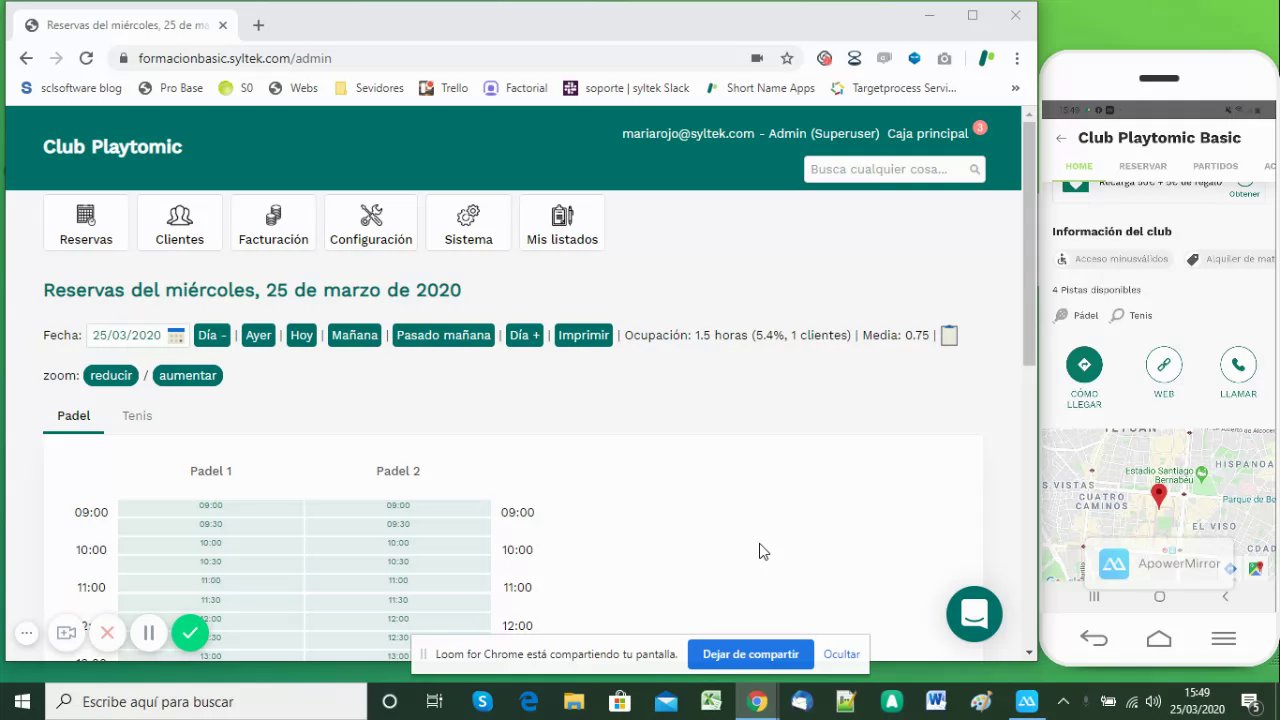Tap the Web link icon in phone app
This screenshot has width=1280, height=720.
[x=1164, y=365]
